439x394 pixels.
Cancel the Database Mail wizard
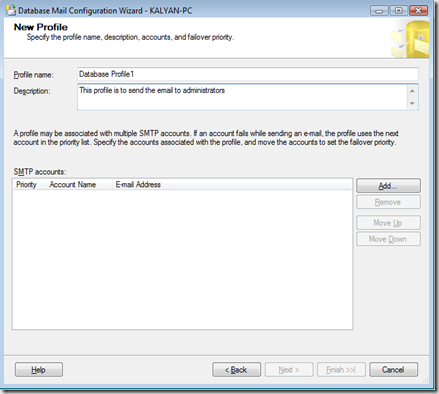(x=393, y=370)
